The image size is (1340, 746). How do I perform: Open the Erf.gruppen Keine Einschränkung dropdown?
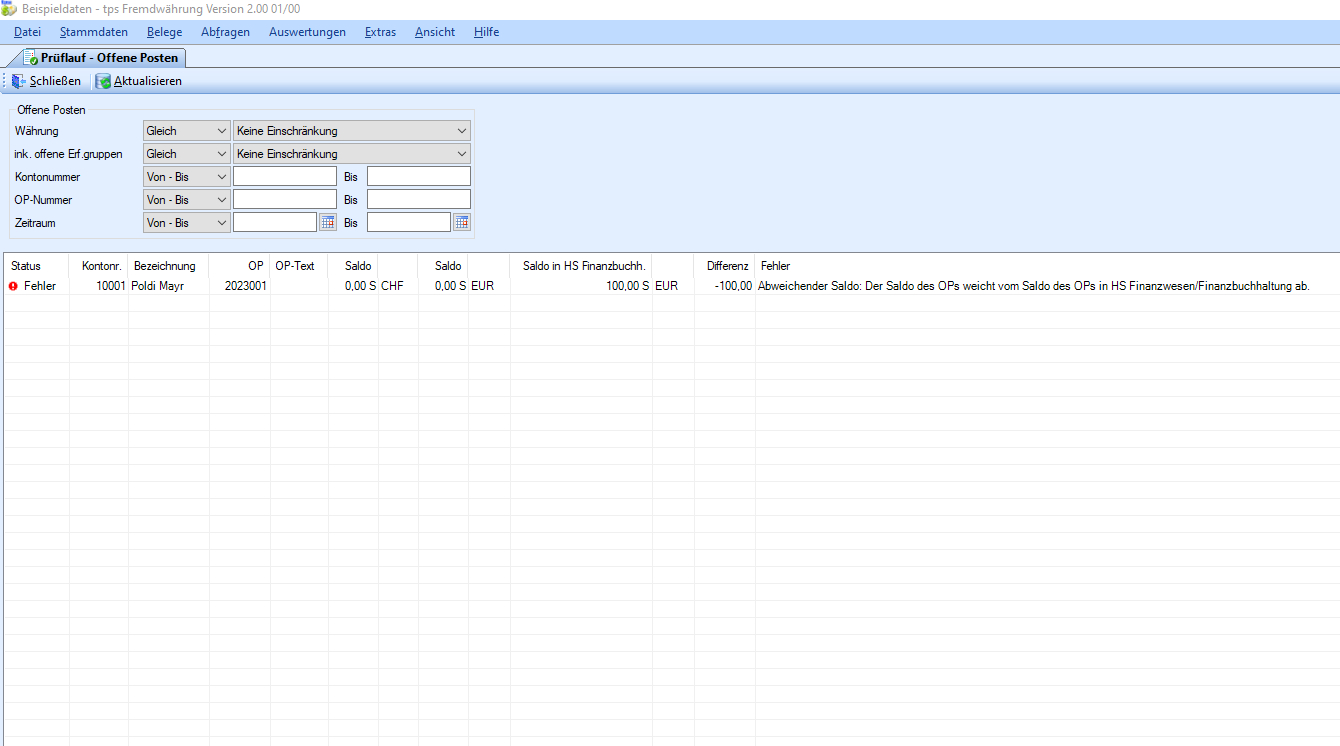tap(351, 154)
